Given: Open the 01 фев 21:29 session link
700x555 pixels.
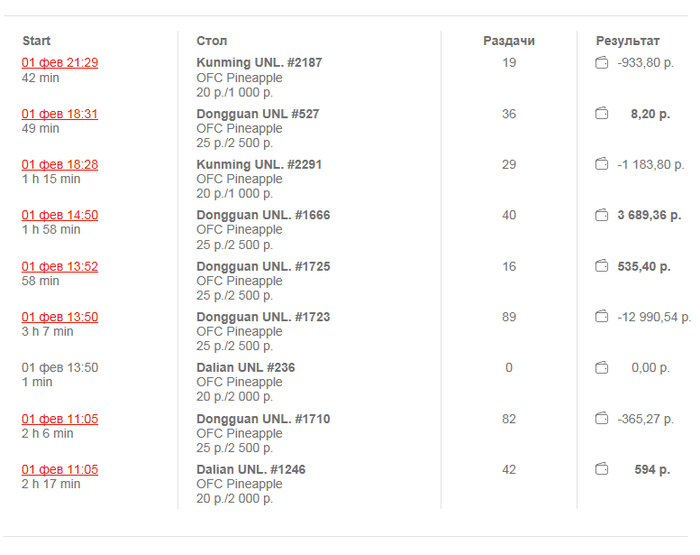Looking at the screenshot, I should pos(60,63).
